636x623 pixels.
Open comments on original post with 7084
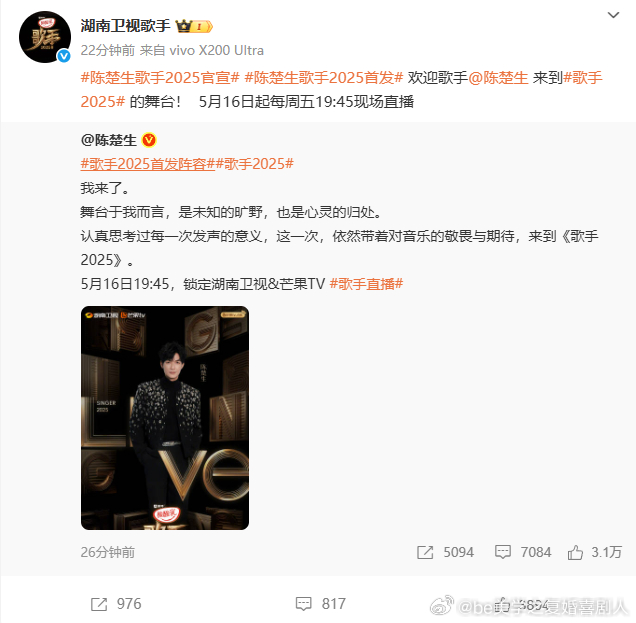(x=523, y=552)
